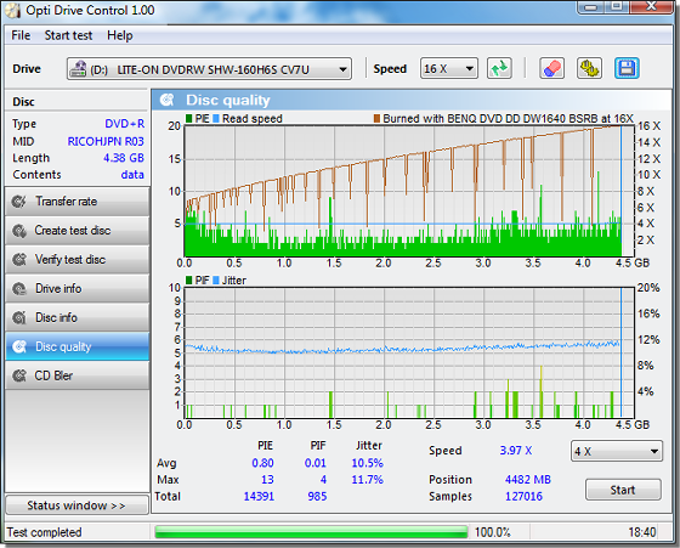
Task: Expand the 4 X test speed dropdown
Action: [x=617, y=451]
